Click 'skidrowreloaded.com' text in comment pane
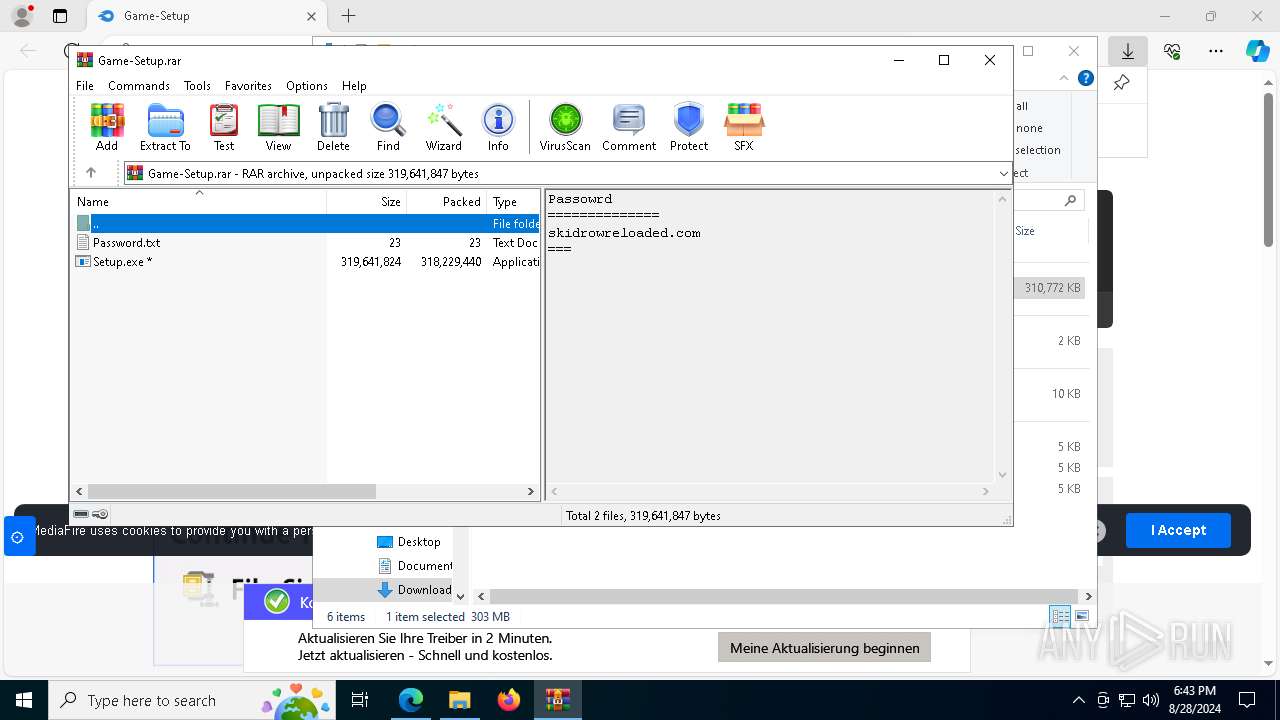This screenshot has width=1280, height=720. pos(624,233)
